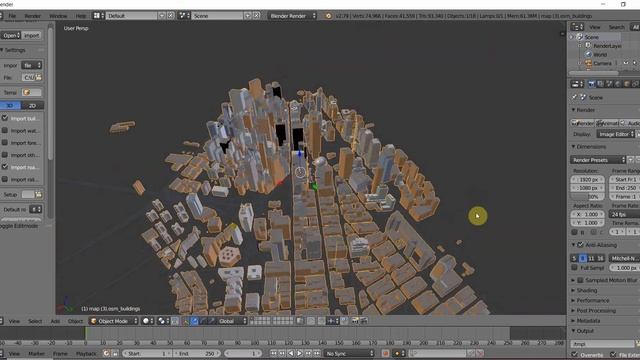Screen dimensions: 640x360
Task: Toggle the Anti-Aliasing checkbox
Action: pyautogui.click(x=580, y=245)
